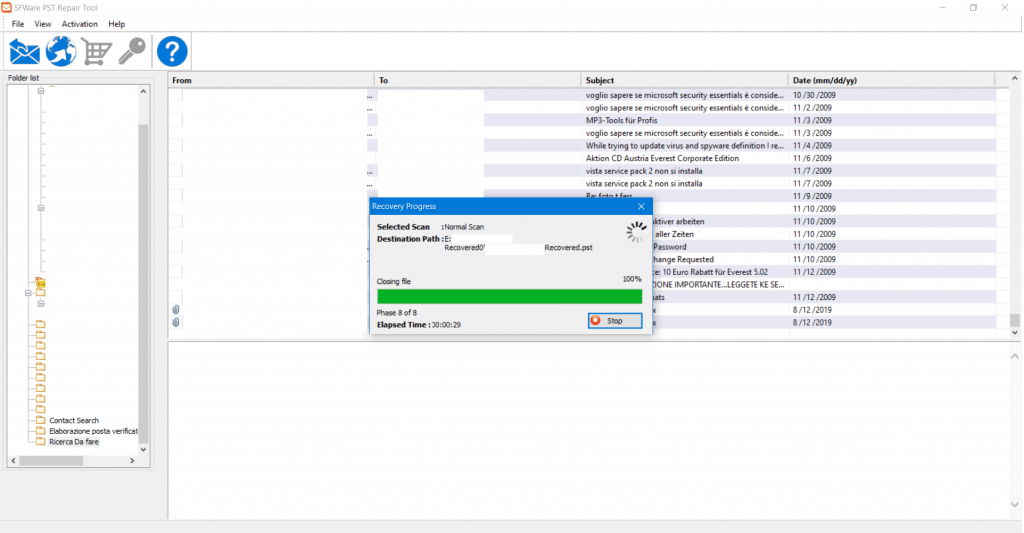Close the Recovery Progress dialog

click(x=641, y=206)
